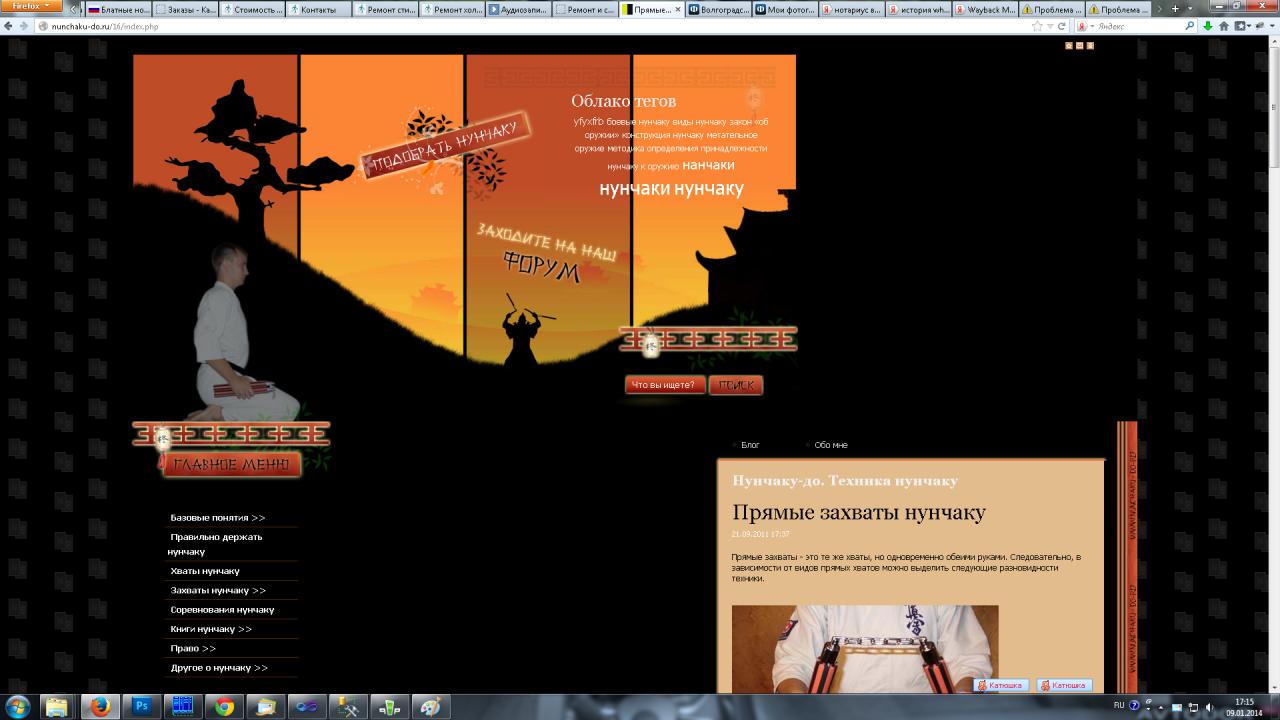1280x720 pixels.
Task: Expand the add-on toolbar dropdown arrow
Action: [x=1272, y=26]
